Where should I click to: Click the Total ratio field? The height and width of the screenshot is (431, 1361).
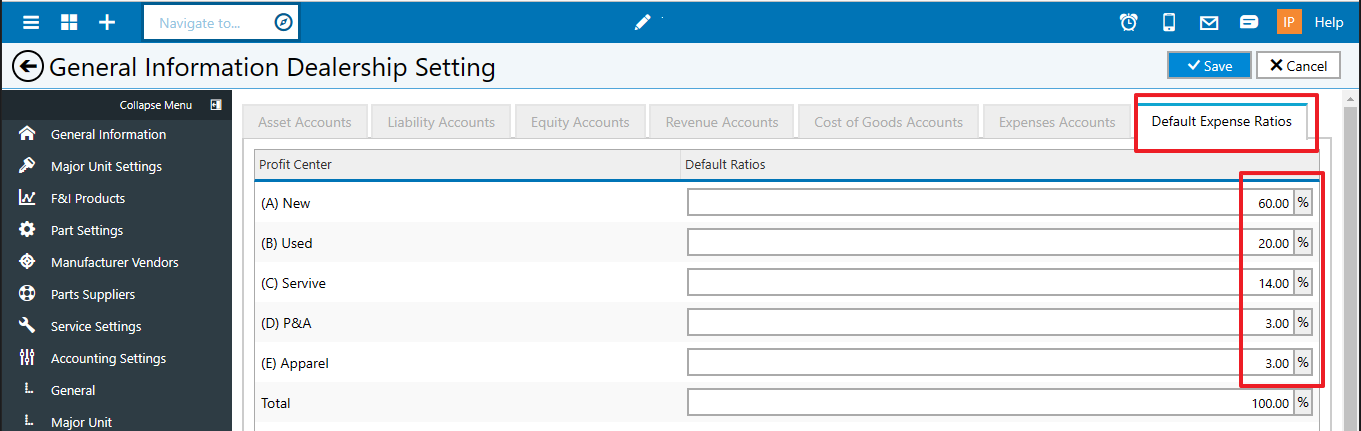point(991,403)
